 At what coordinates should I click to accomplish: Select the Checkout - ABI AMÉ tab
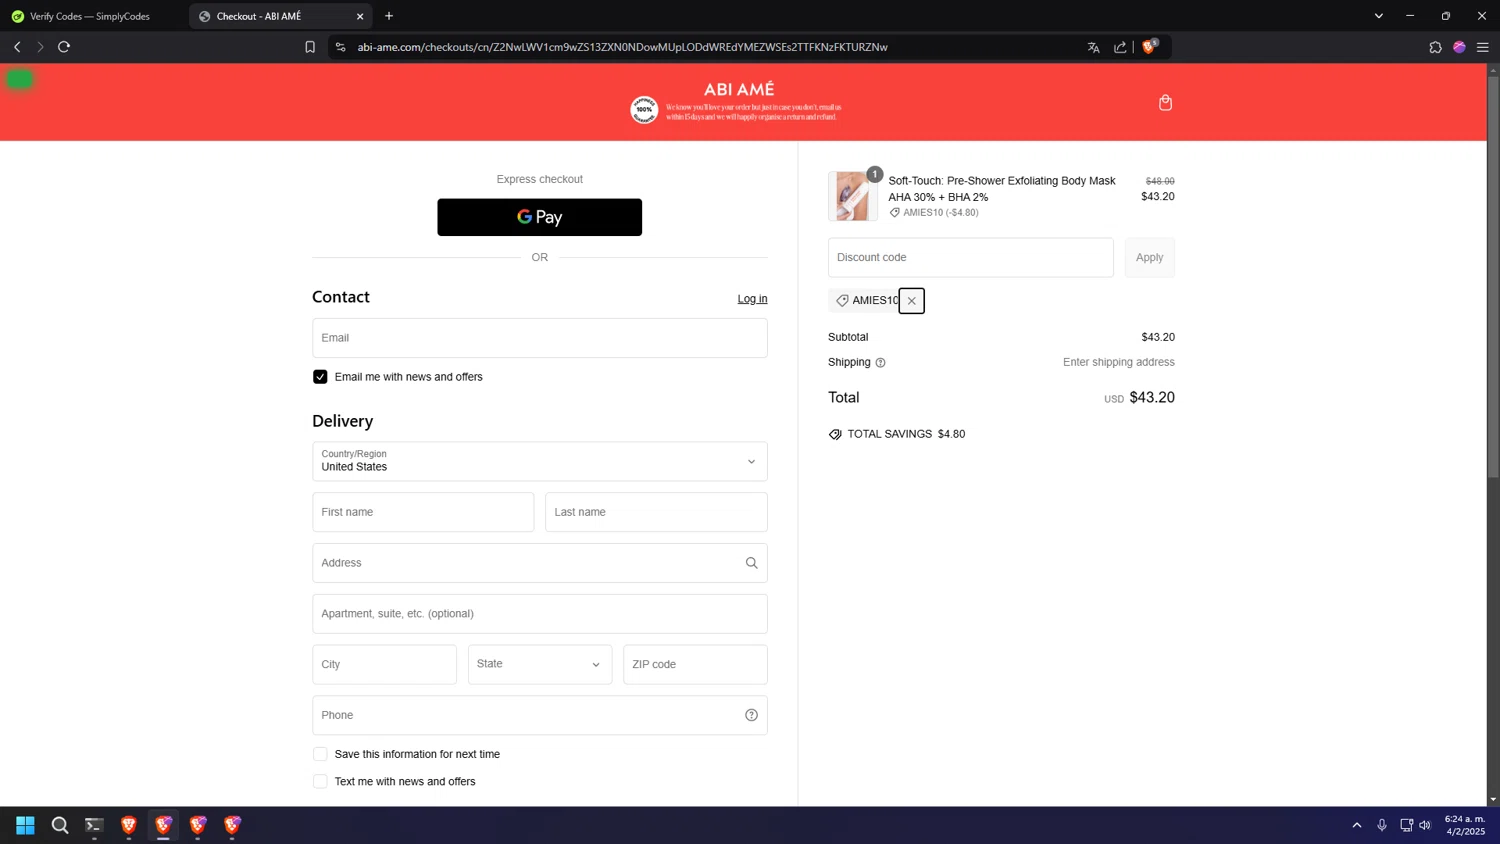[x=280, y=16]
